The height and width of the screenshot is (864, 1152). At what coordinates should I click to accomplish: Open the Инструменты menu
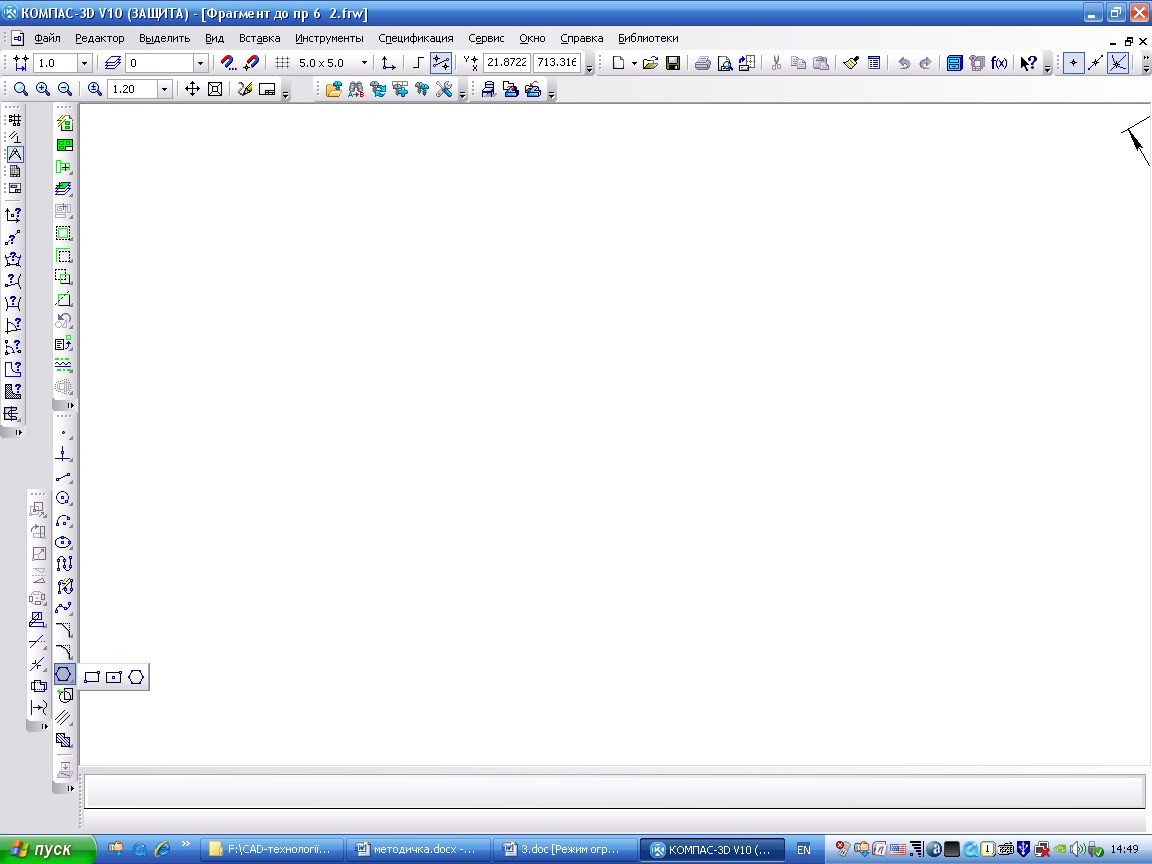pyautogui.click(x=329, y=38)
